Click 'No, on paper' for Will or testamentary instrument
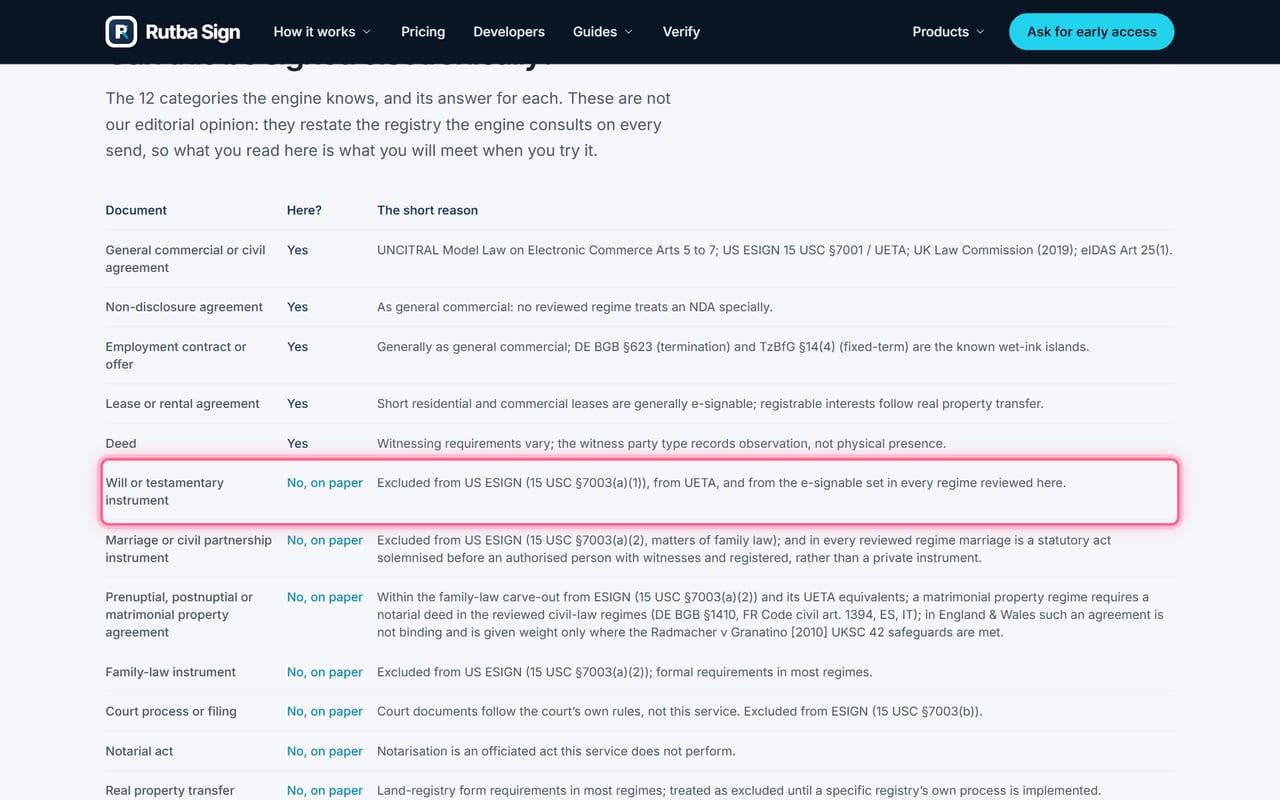 pyautogui.click(x=325, y=483)
